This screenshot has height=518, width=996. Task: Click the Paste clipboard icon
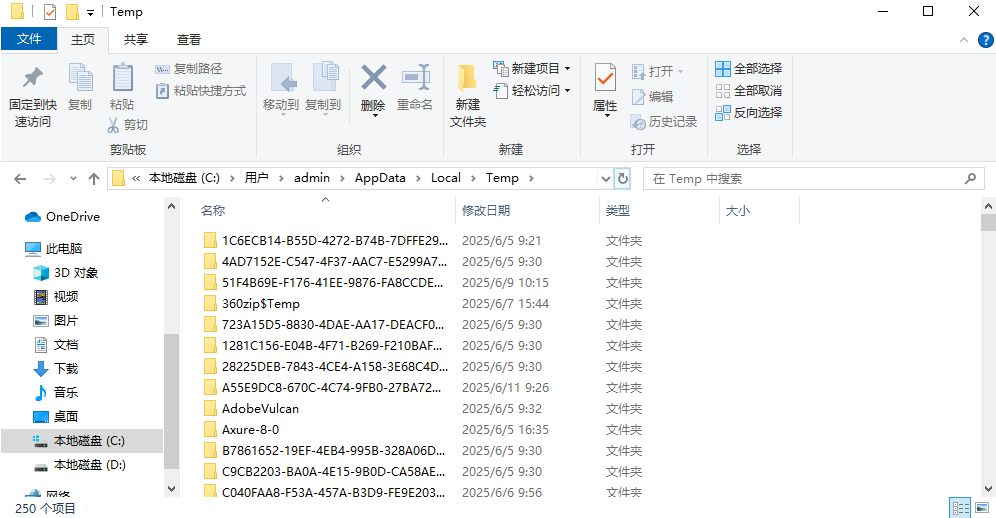122,78
